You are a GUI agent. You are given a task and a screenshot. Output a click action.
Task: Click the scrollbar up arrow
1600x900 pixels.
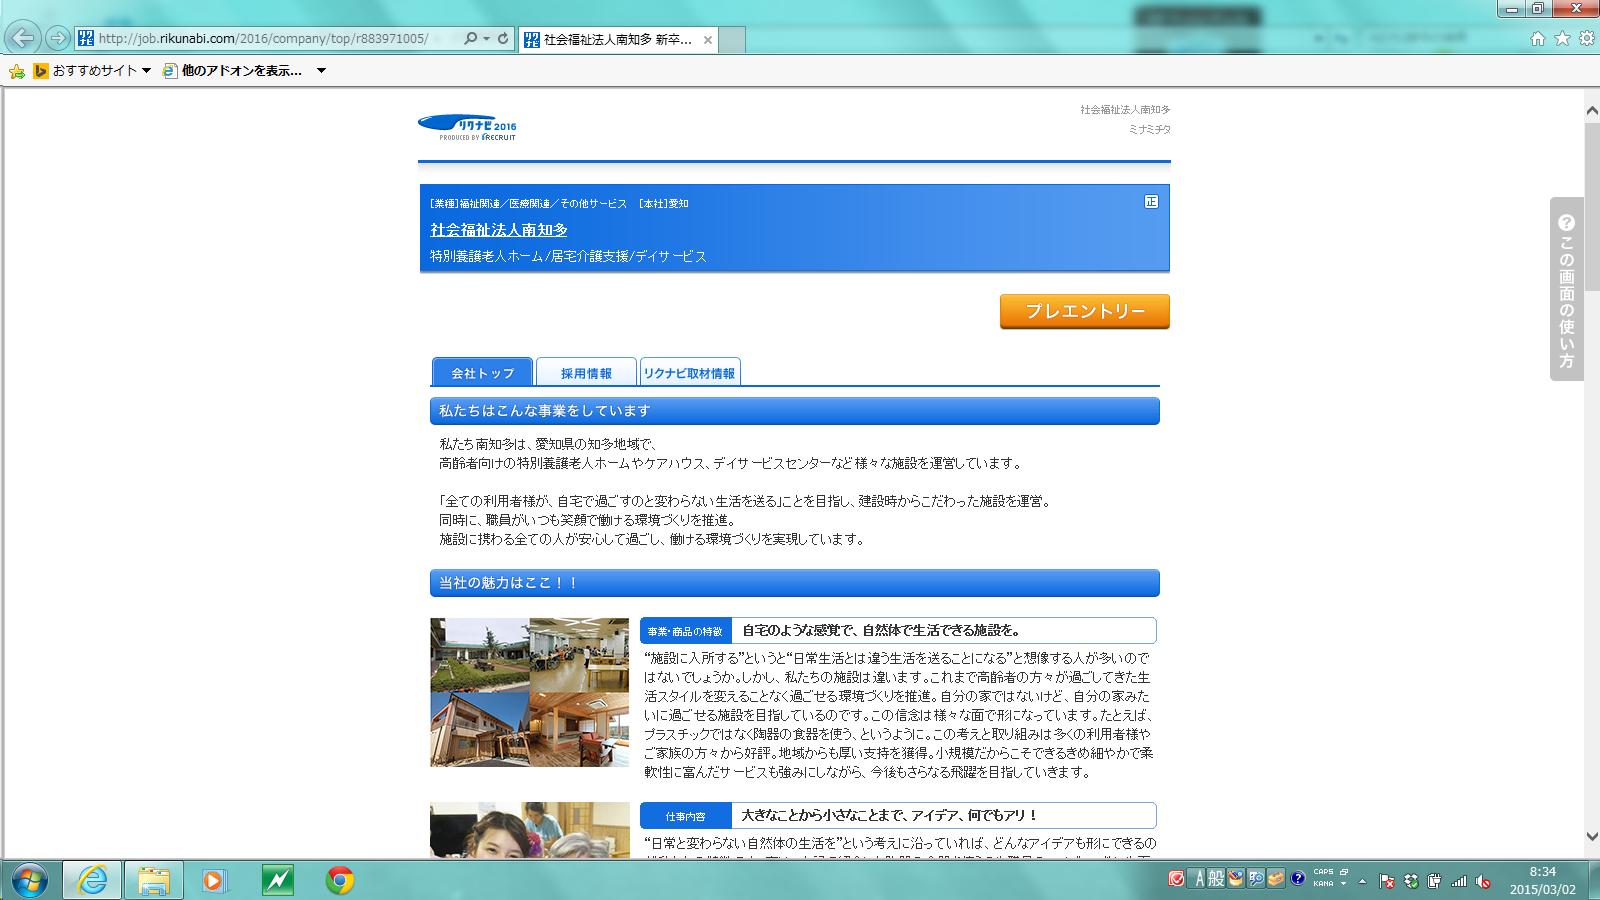tap(1592, 110)
